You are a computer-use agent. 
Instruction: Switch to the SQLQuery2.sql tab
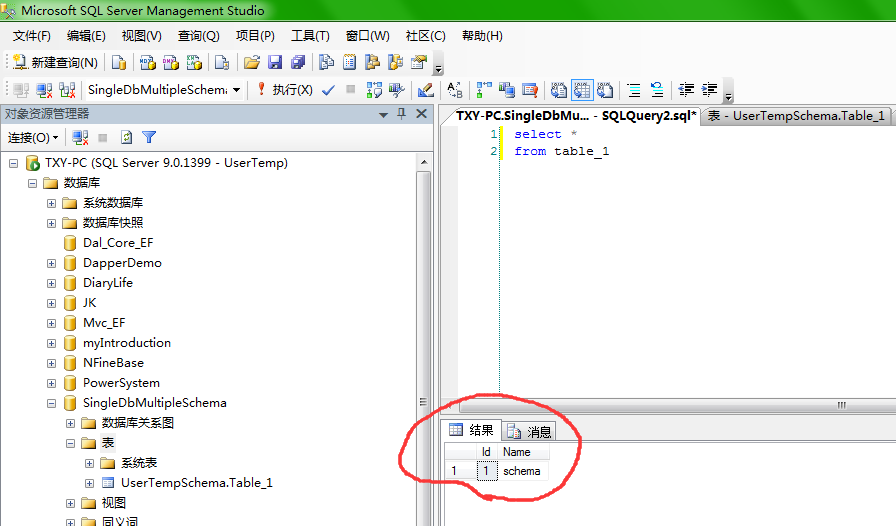[x=575, y=116]
